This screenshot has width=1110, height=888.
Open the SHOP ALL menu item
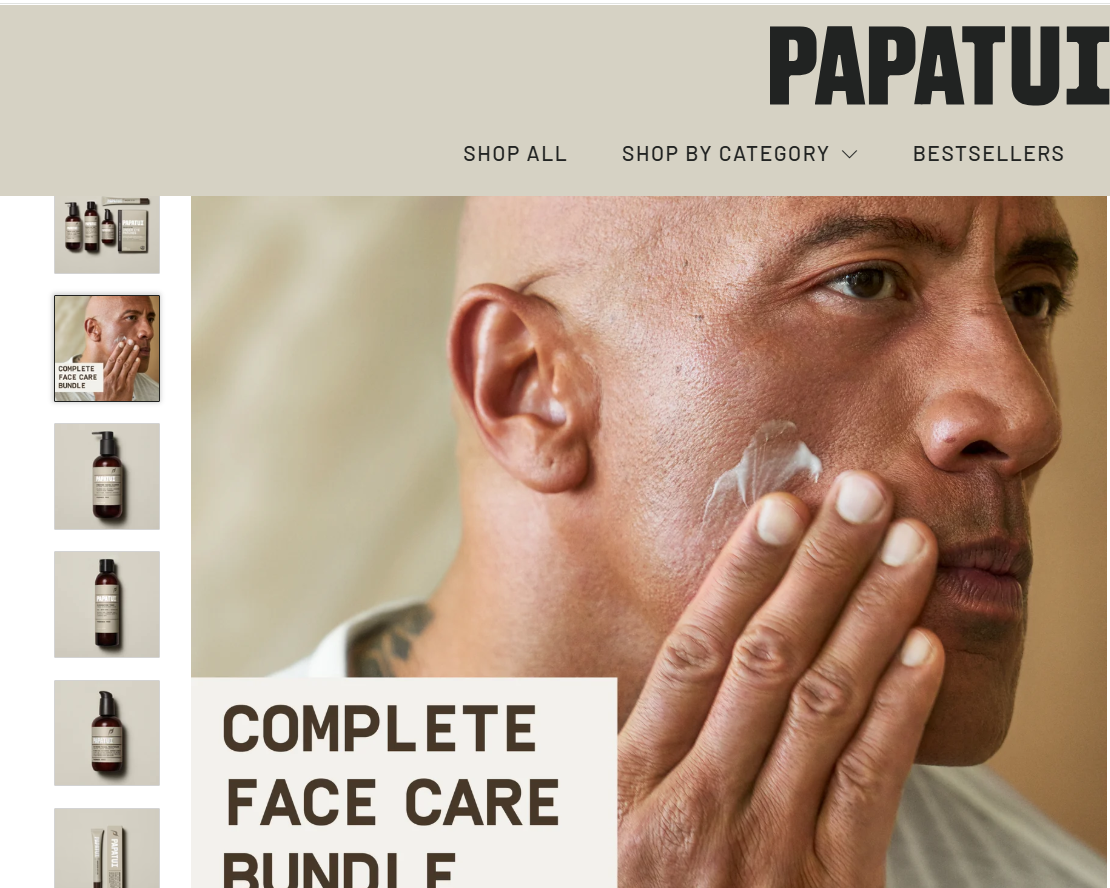[x=515, y=154]
